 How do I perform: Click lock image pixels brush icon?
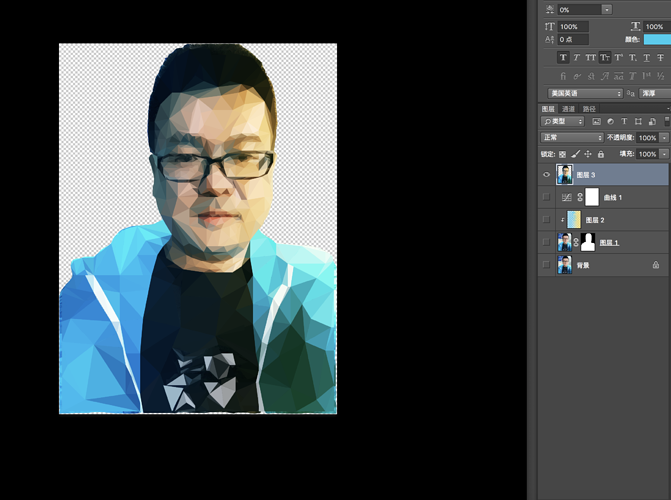point(576,154)
